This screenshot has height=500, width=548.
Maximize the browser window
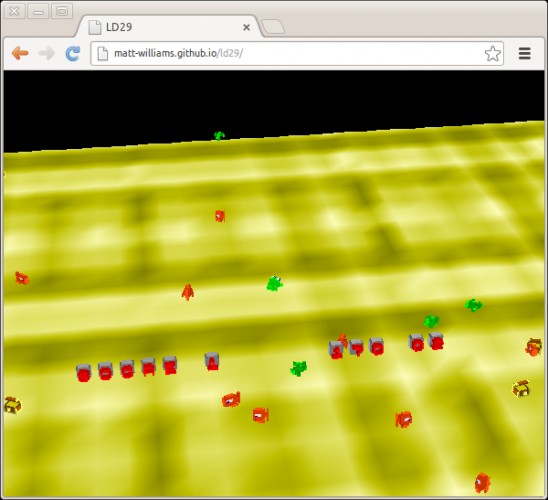pos(62,11)
